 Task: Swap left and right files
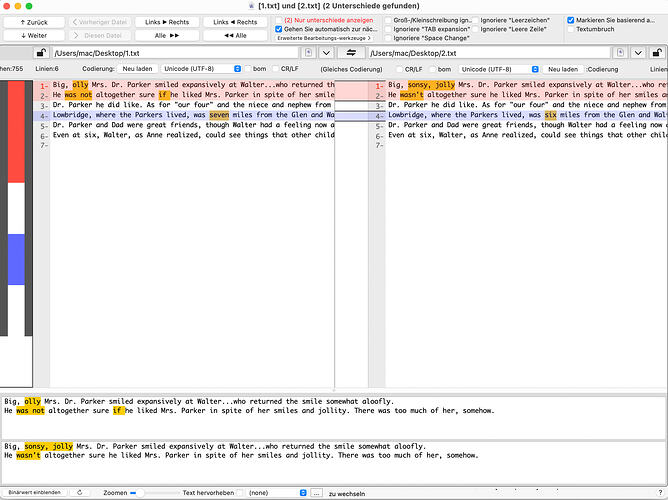(351, 53)
